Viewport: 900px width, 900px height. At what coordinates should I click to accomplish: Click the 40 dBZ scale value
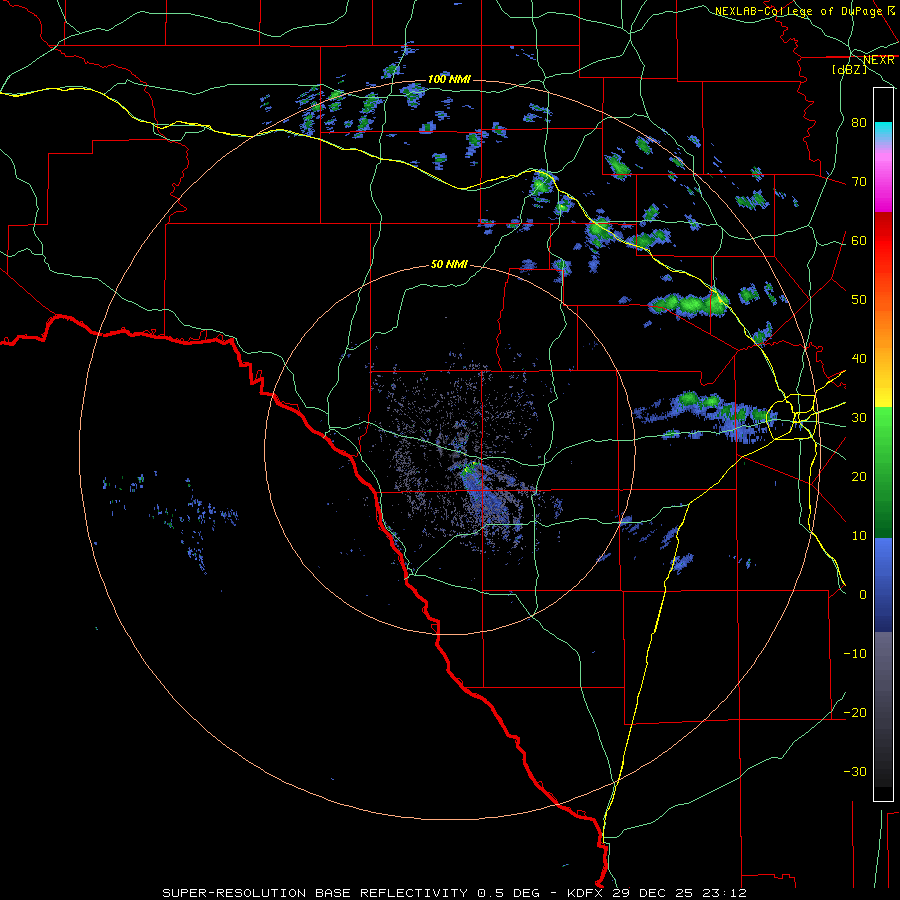pyautogui.click(x=859, y=359)
